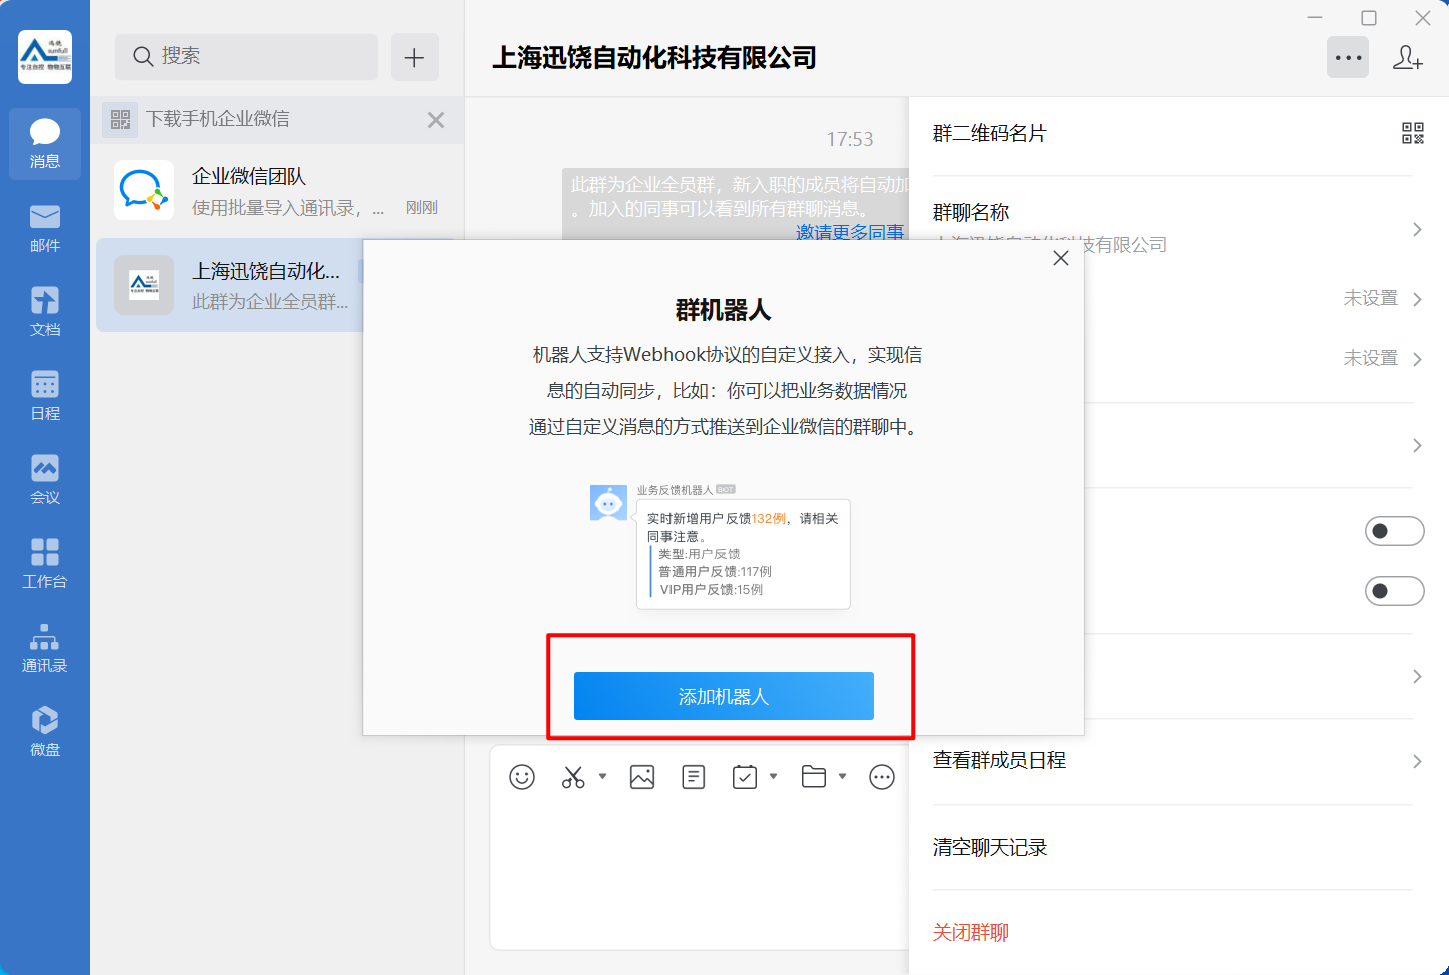The image size is (1449, 975).
Task: Open the 消息 (Messages) sidebar tab
Action: (45, 144)
